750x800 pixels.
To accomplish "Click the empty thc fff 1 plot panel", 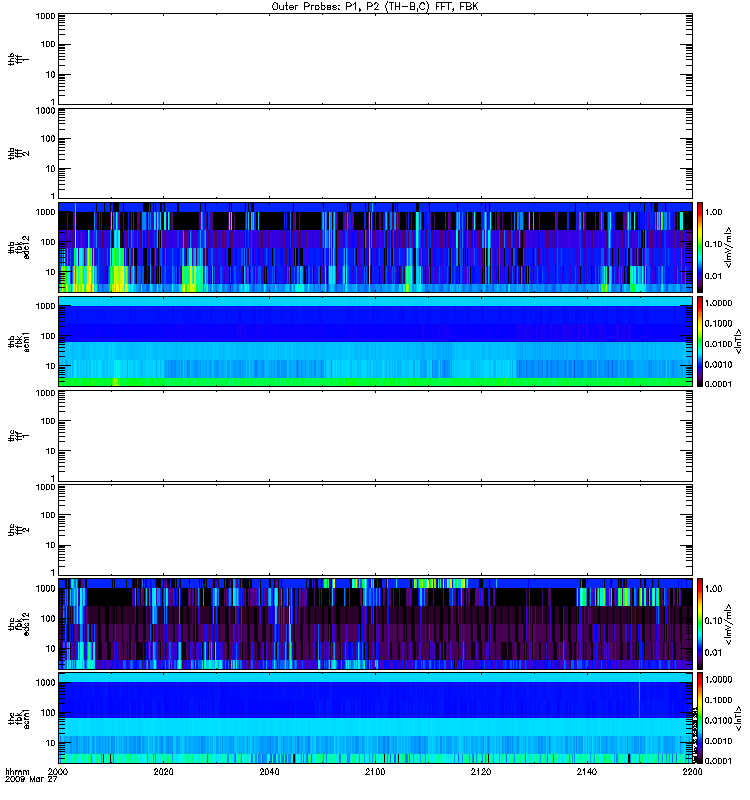I will pos(376,436).
